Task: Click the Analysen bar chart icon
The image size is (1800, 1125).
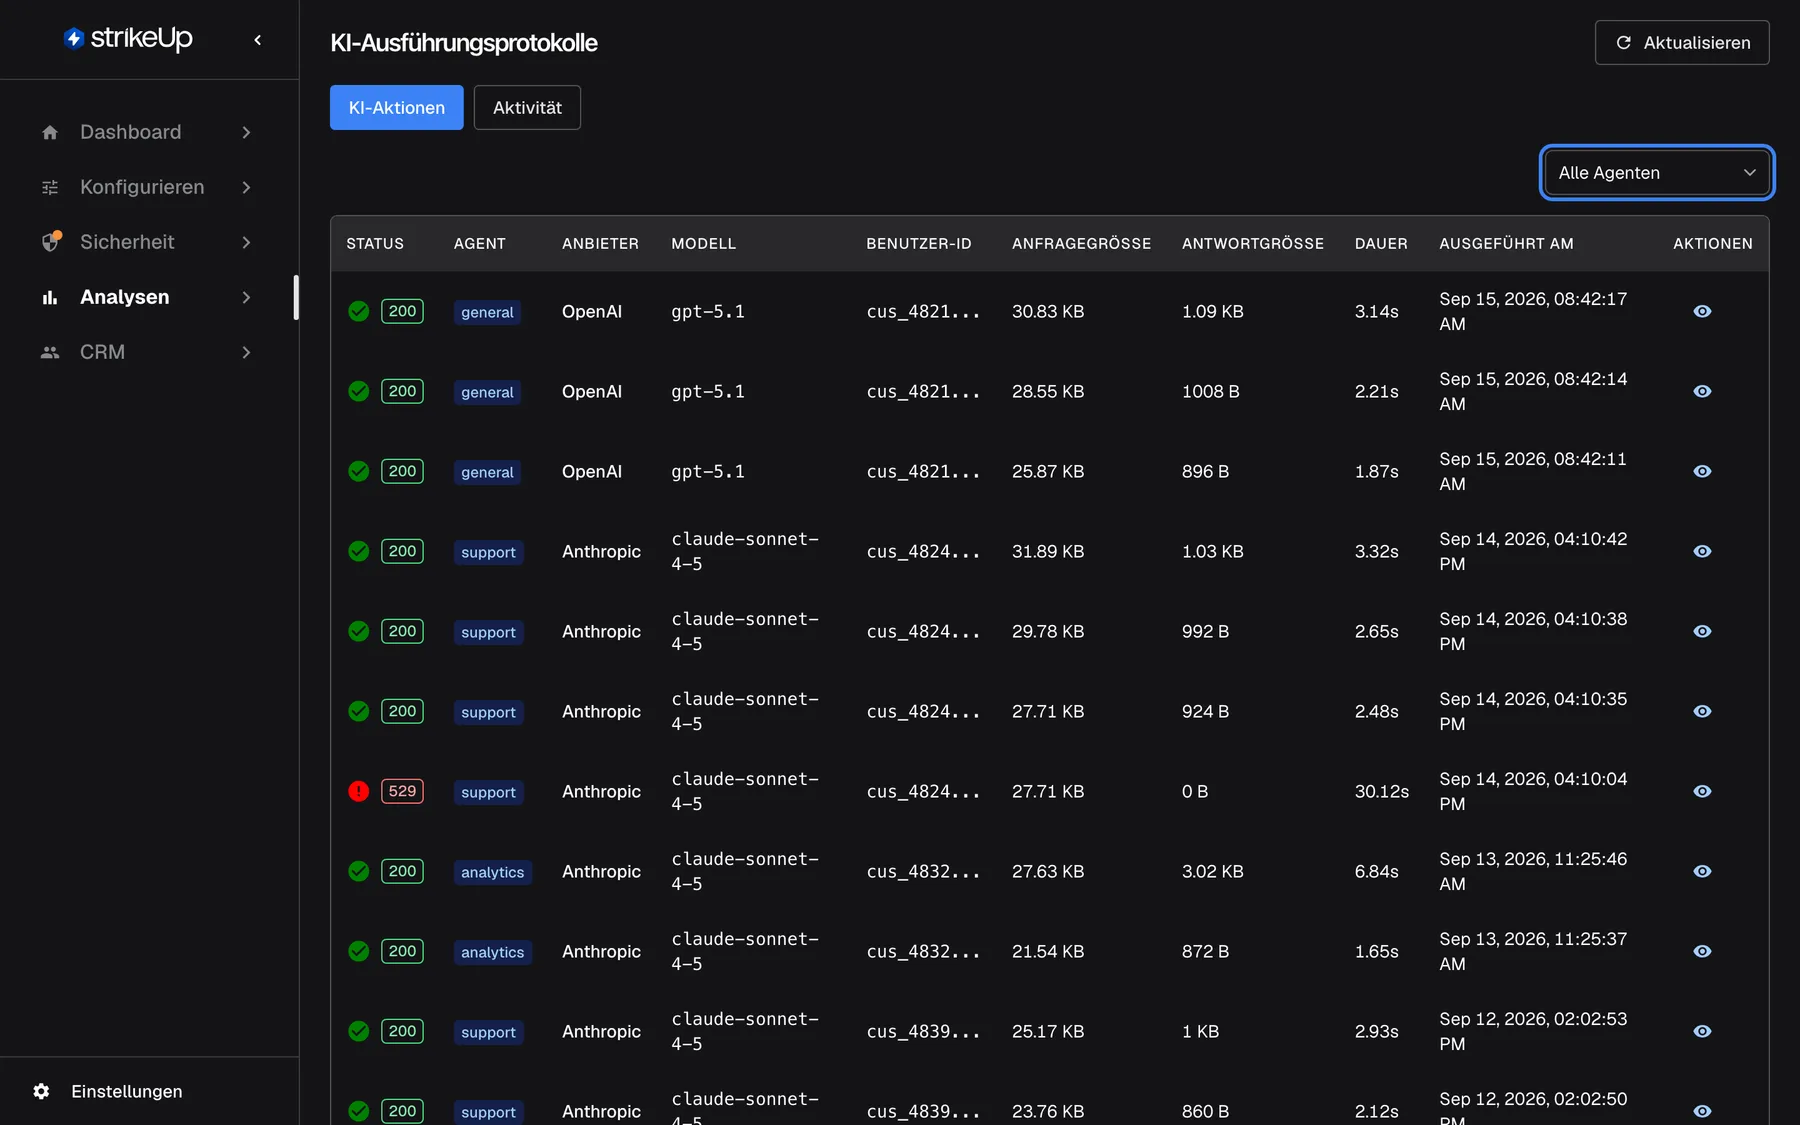Action: (x=50, y=297)
